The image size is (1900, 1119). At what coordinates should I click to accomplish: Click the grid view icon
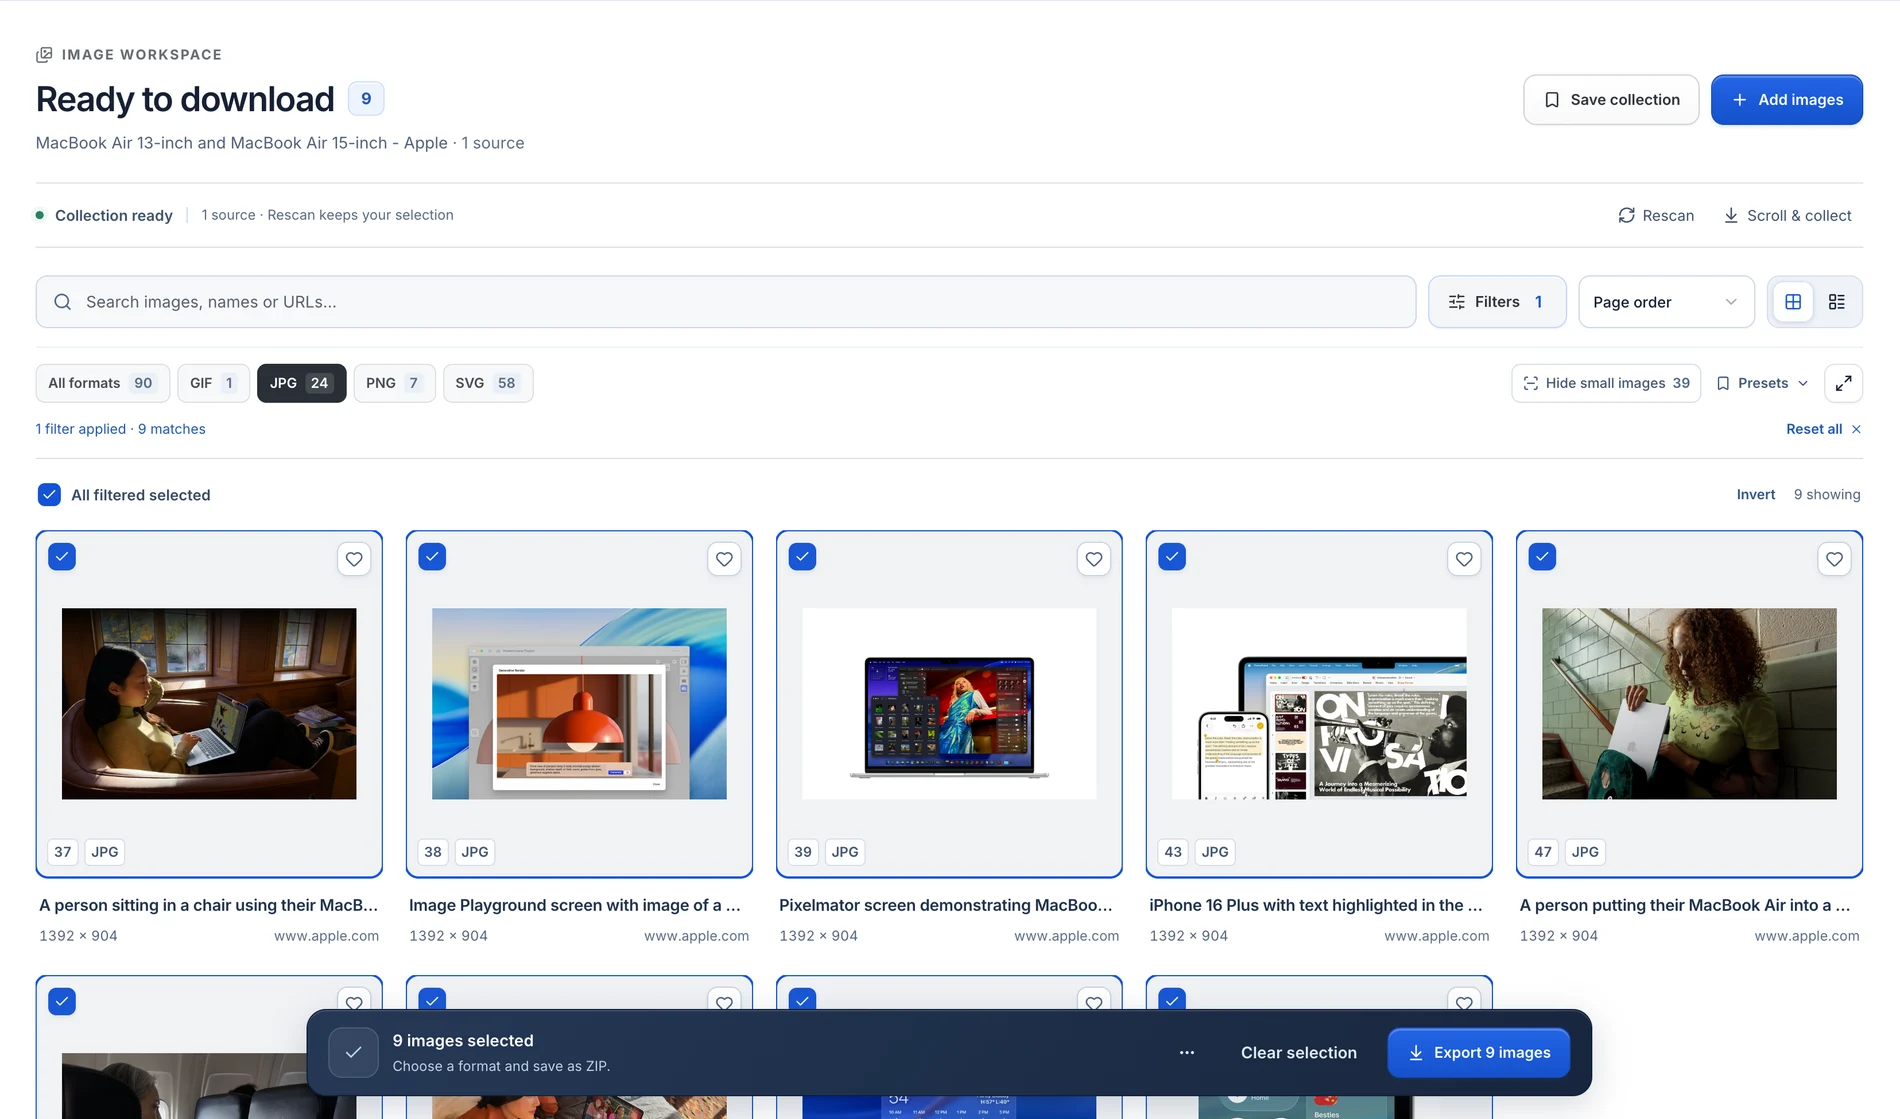click(1793, 302)
